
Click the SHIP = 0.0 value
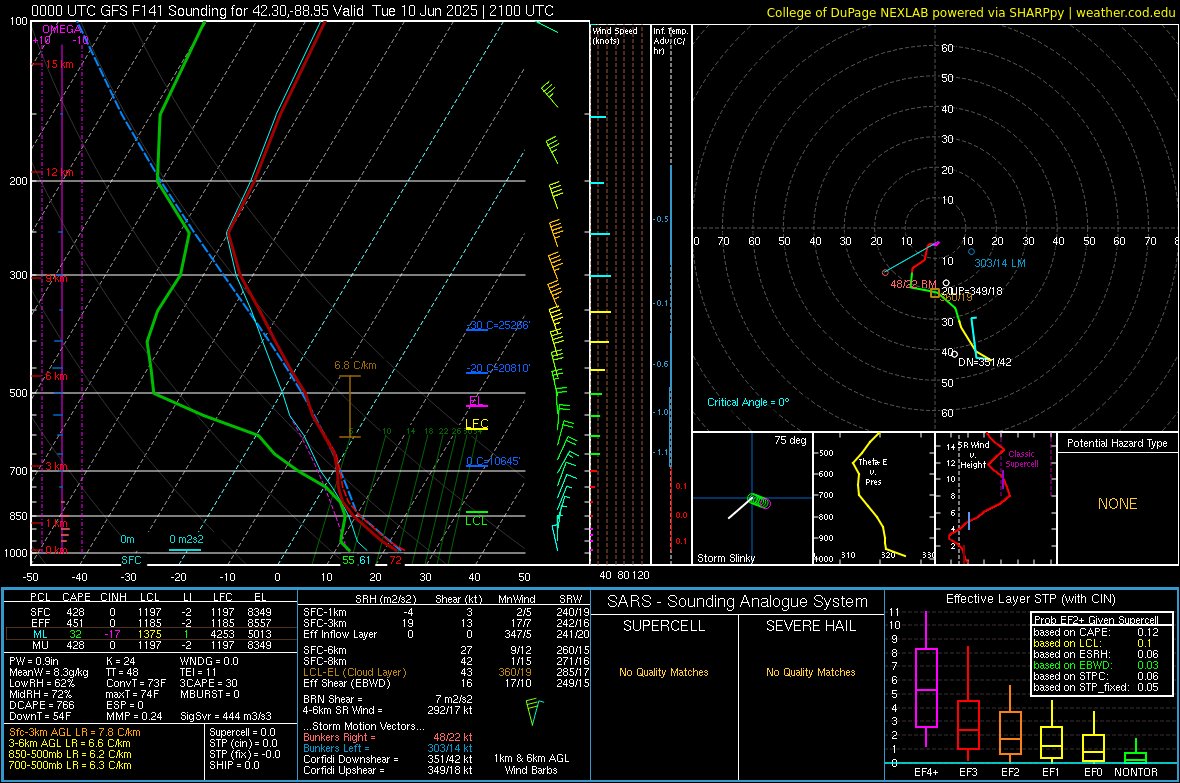(x=234, y=765)
